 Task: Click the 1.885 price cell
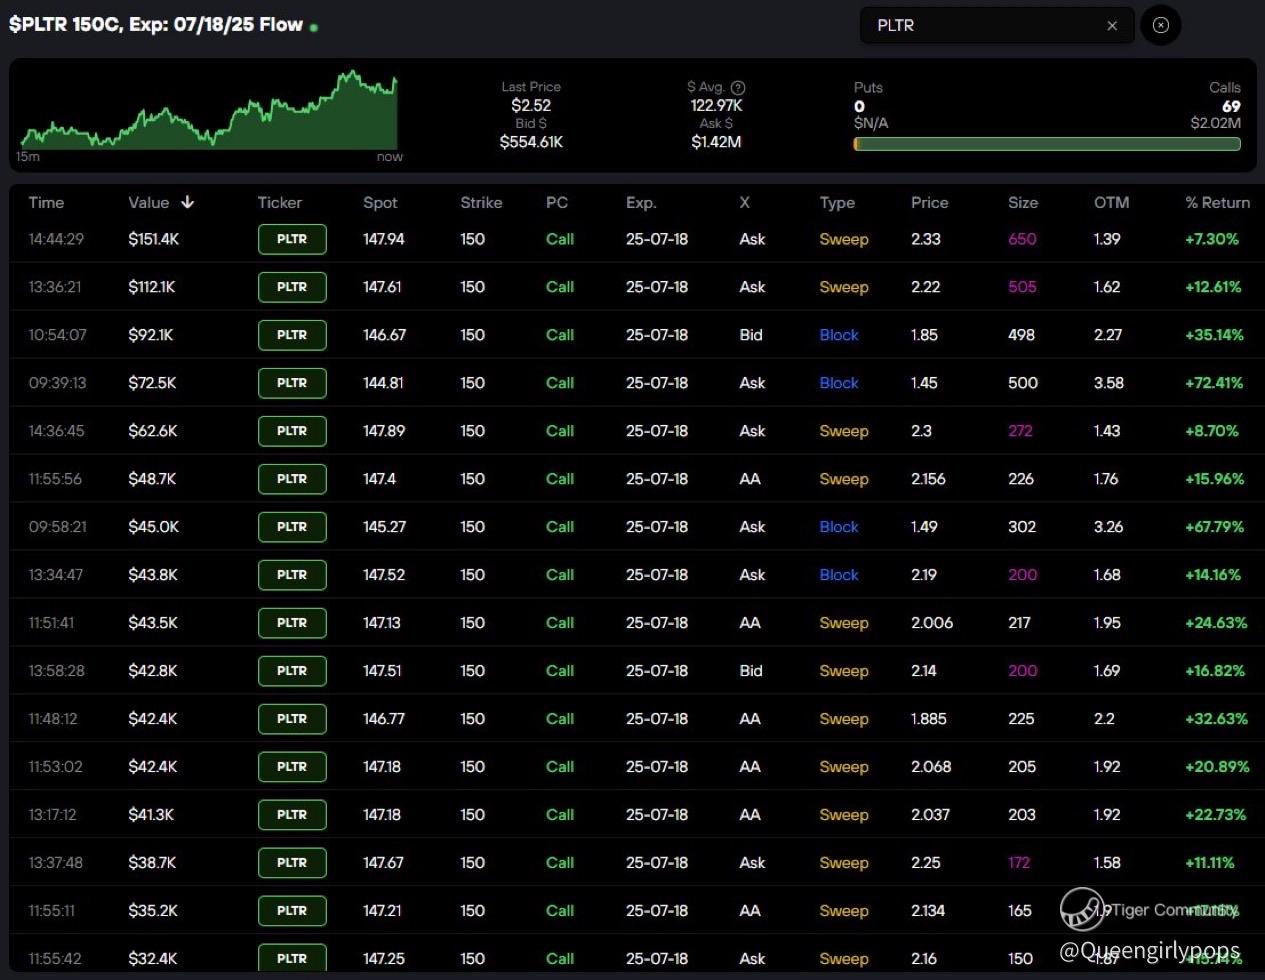pos(929,719)
